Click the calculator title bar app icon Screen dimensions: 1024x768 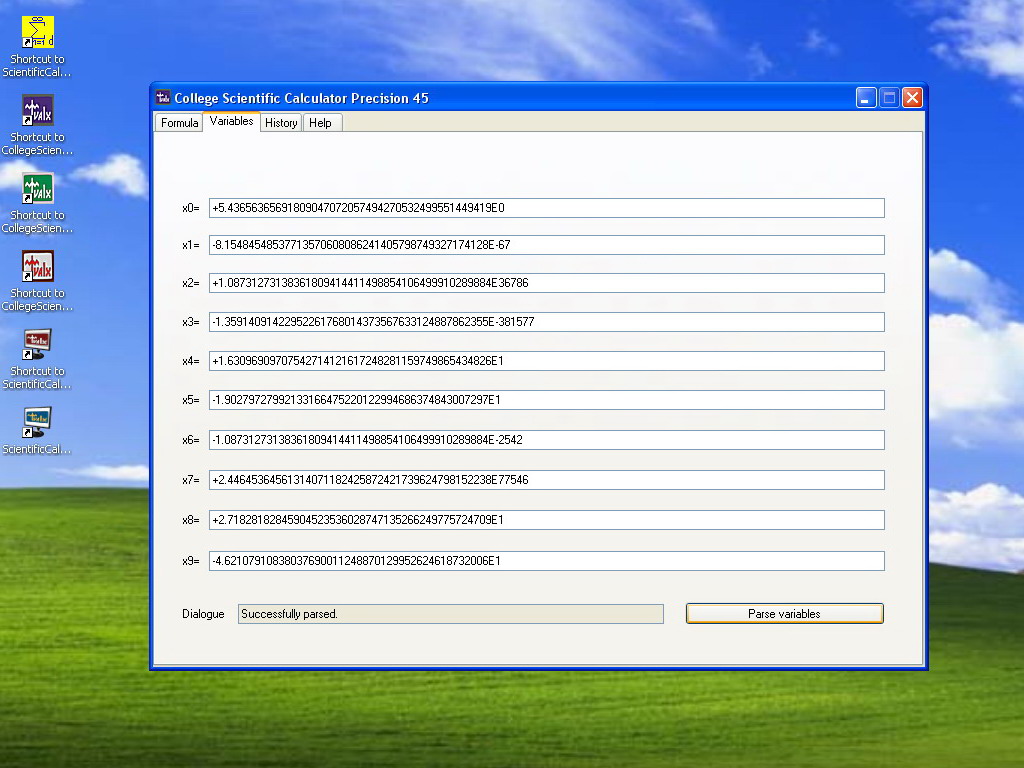[163, 98]
